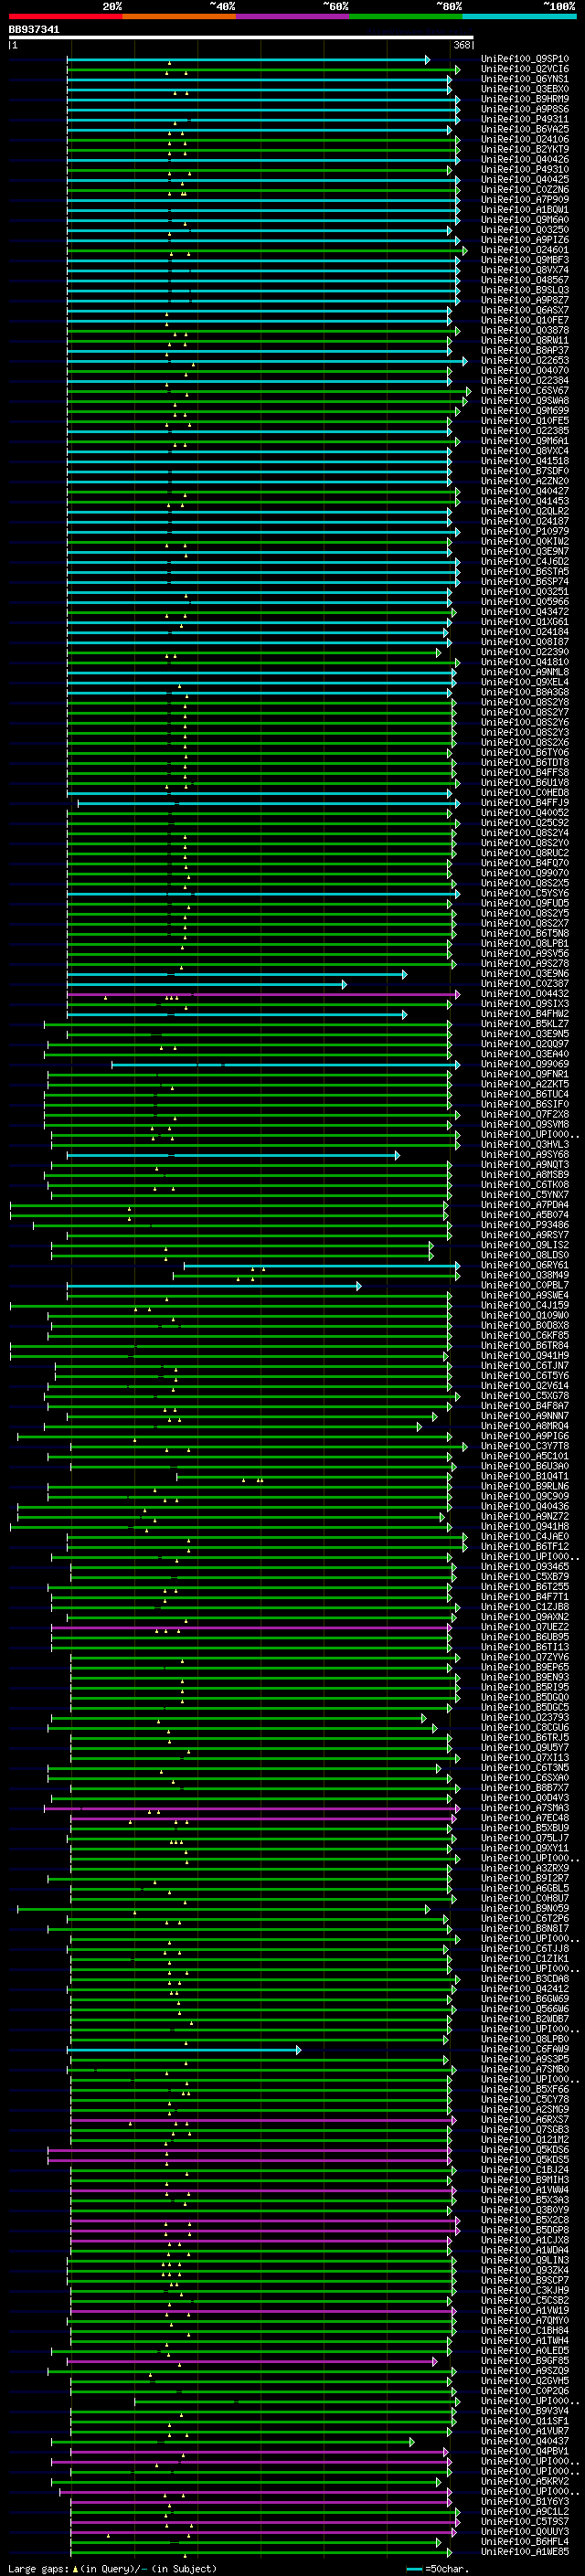Select label UniRef100_B1Q4T1
The image size is (585, 2576).
pyautogui.click(x=525, y=1476)
